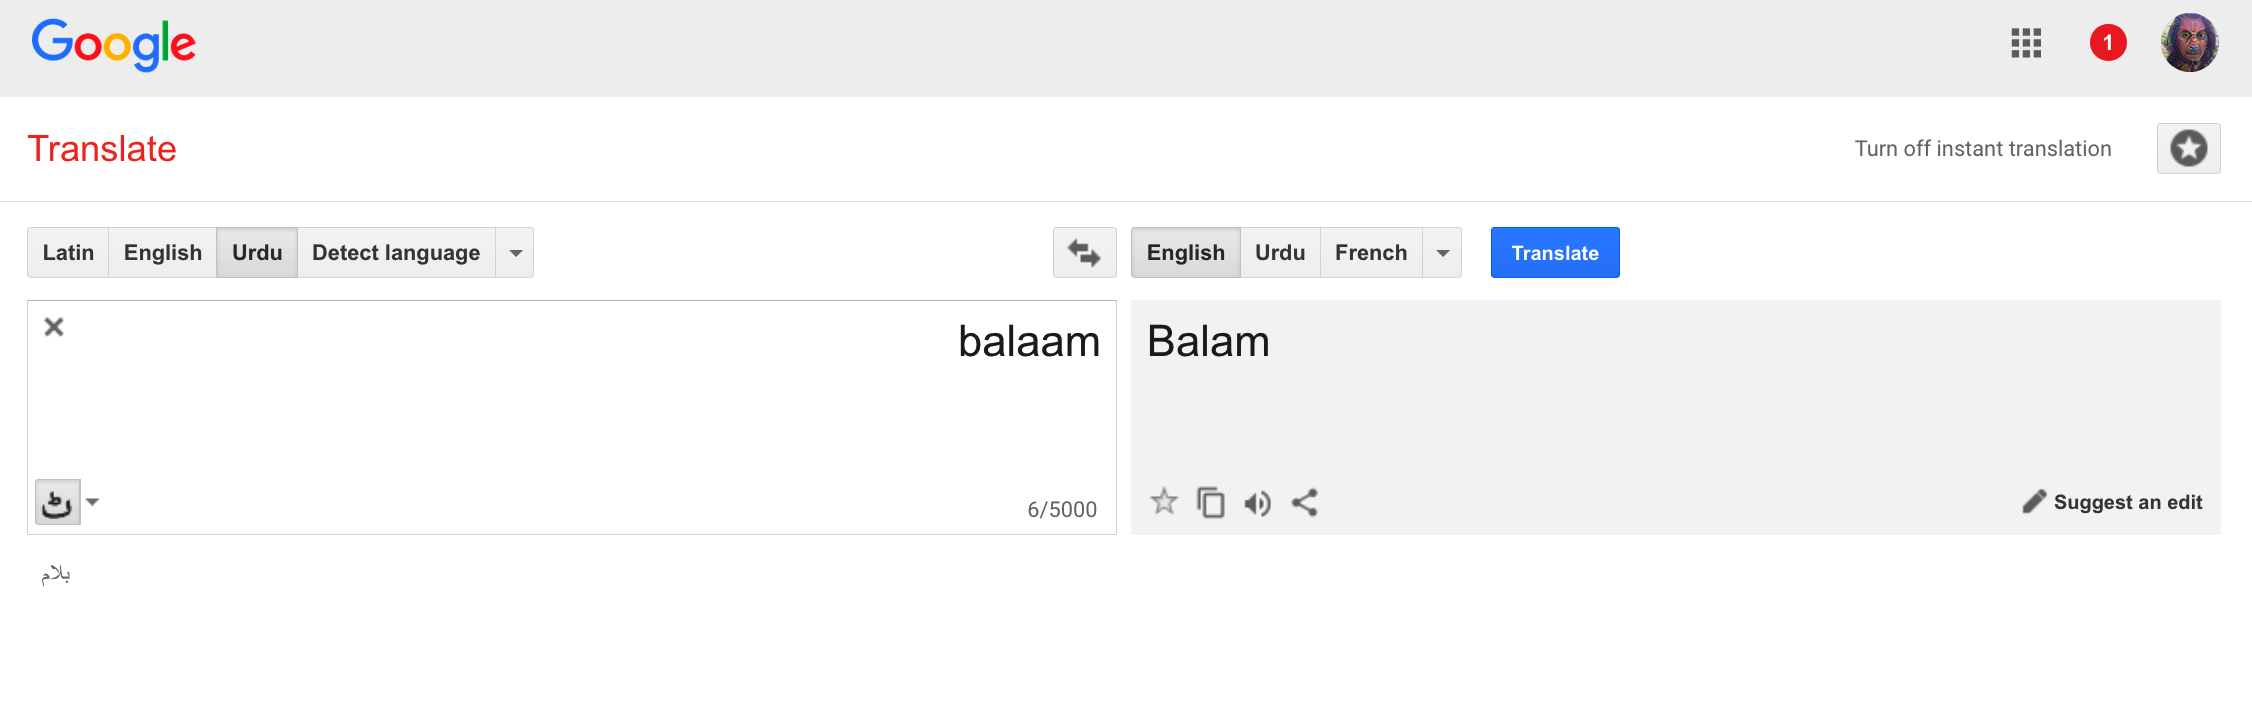Share the translation result

(1304, 502)
